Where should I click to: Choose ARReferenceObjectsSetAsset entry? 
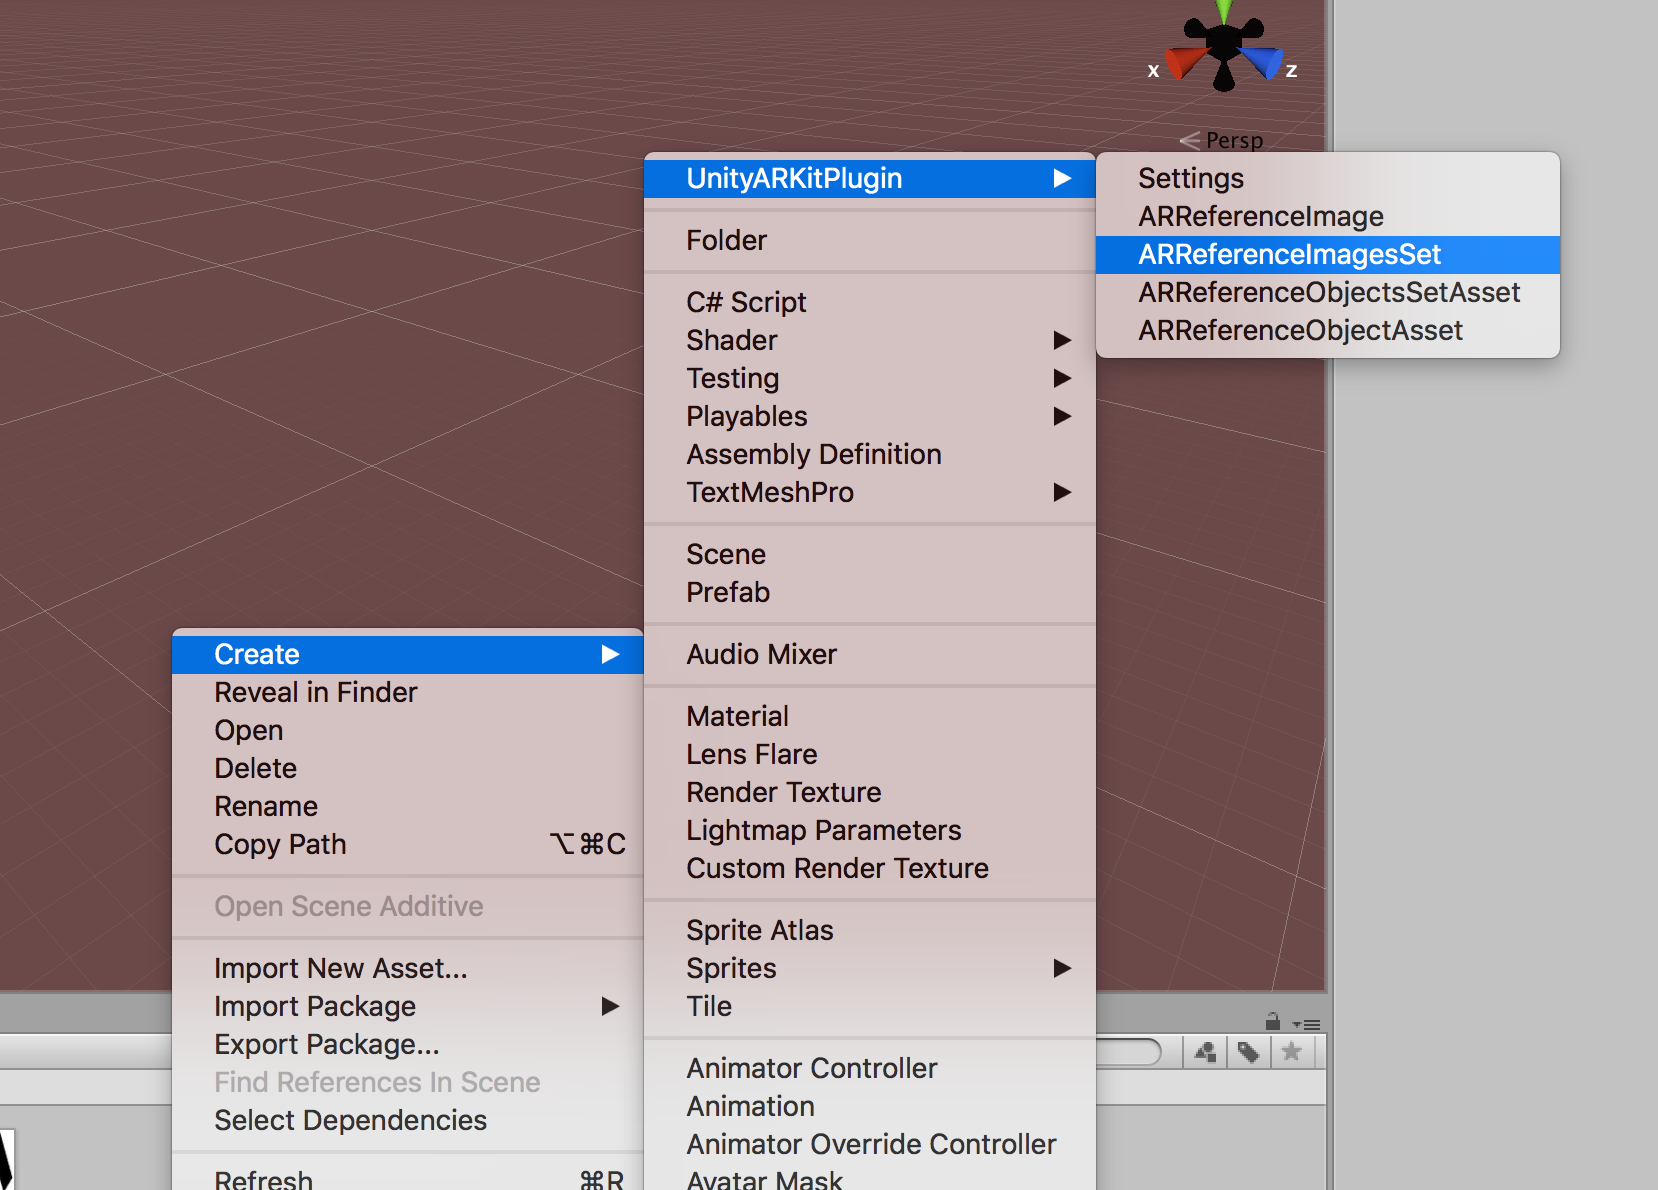click(x=1328, y=292)
